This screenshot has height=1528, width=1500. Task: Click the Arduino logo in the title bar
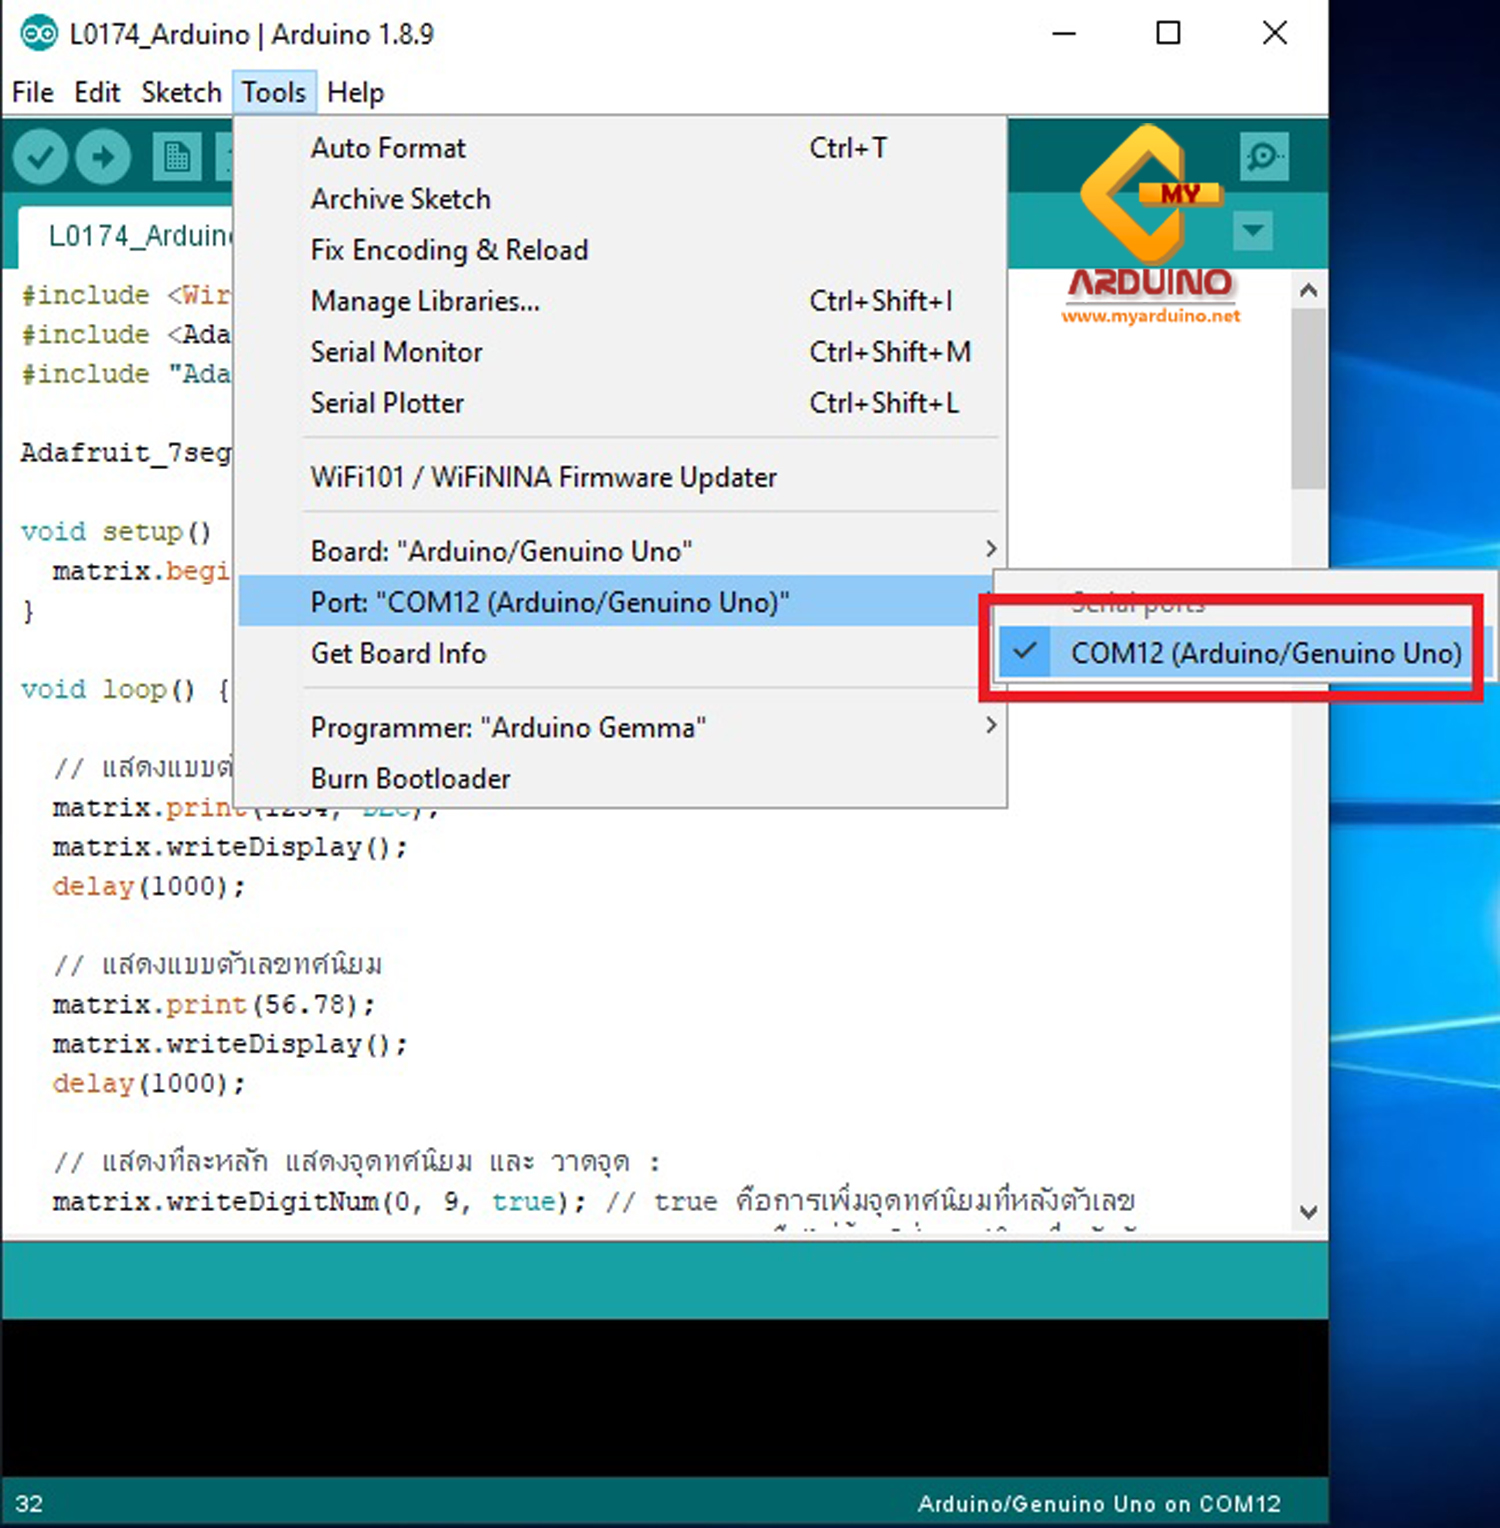39,33
